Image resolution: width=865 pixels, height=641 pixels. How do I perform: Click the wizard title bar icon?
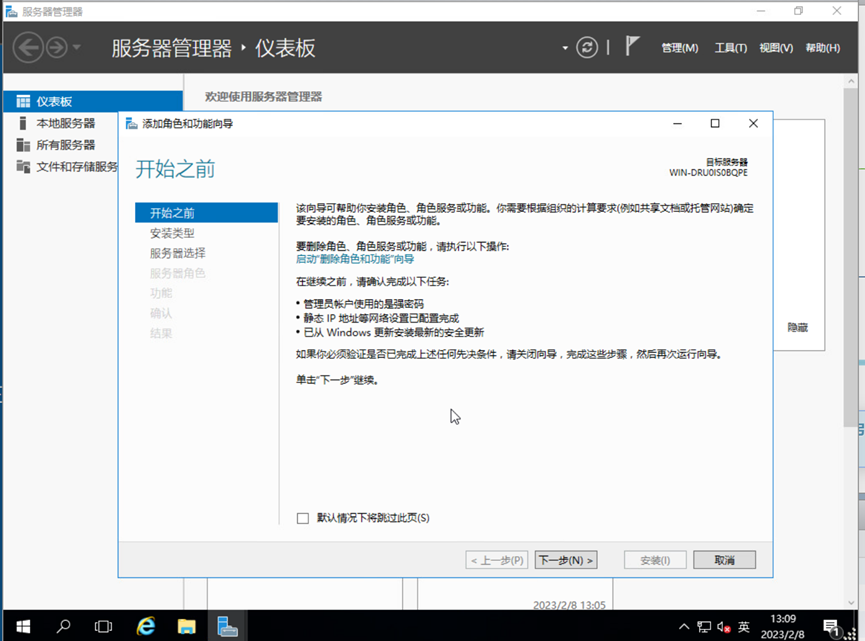click(x=131, y=124)
